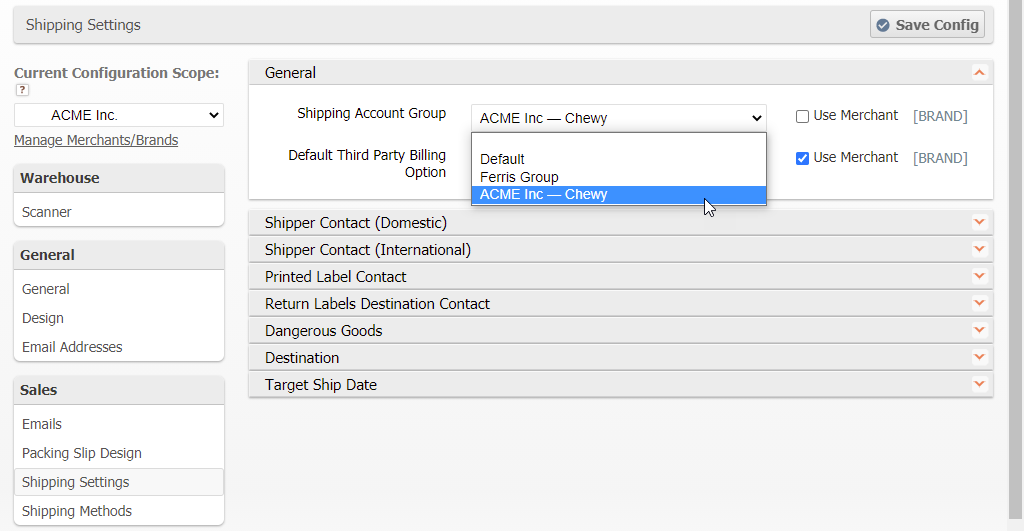Expand Shipper Contact (International) arrow icon
1024x531 pixels.
(979, 250)
